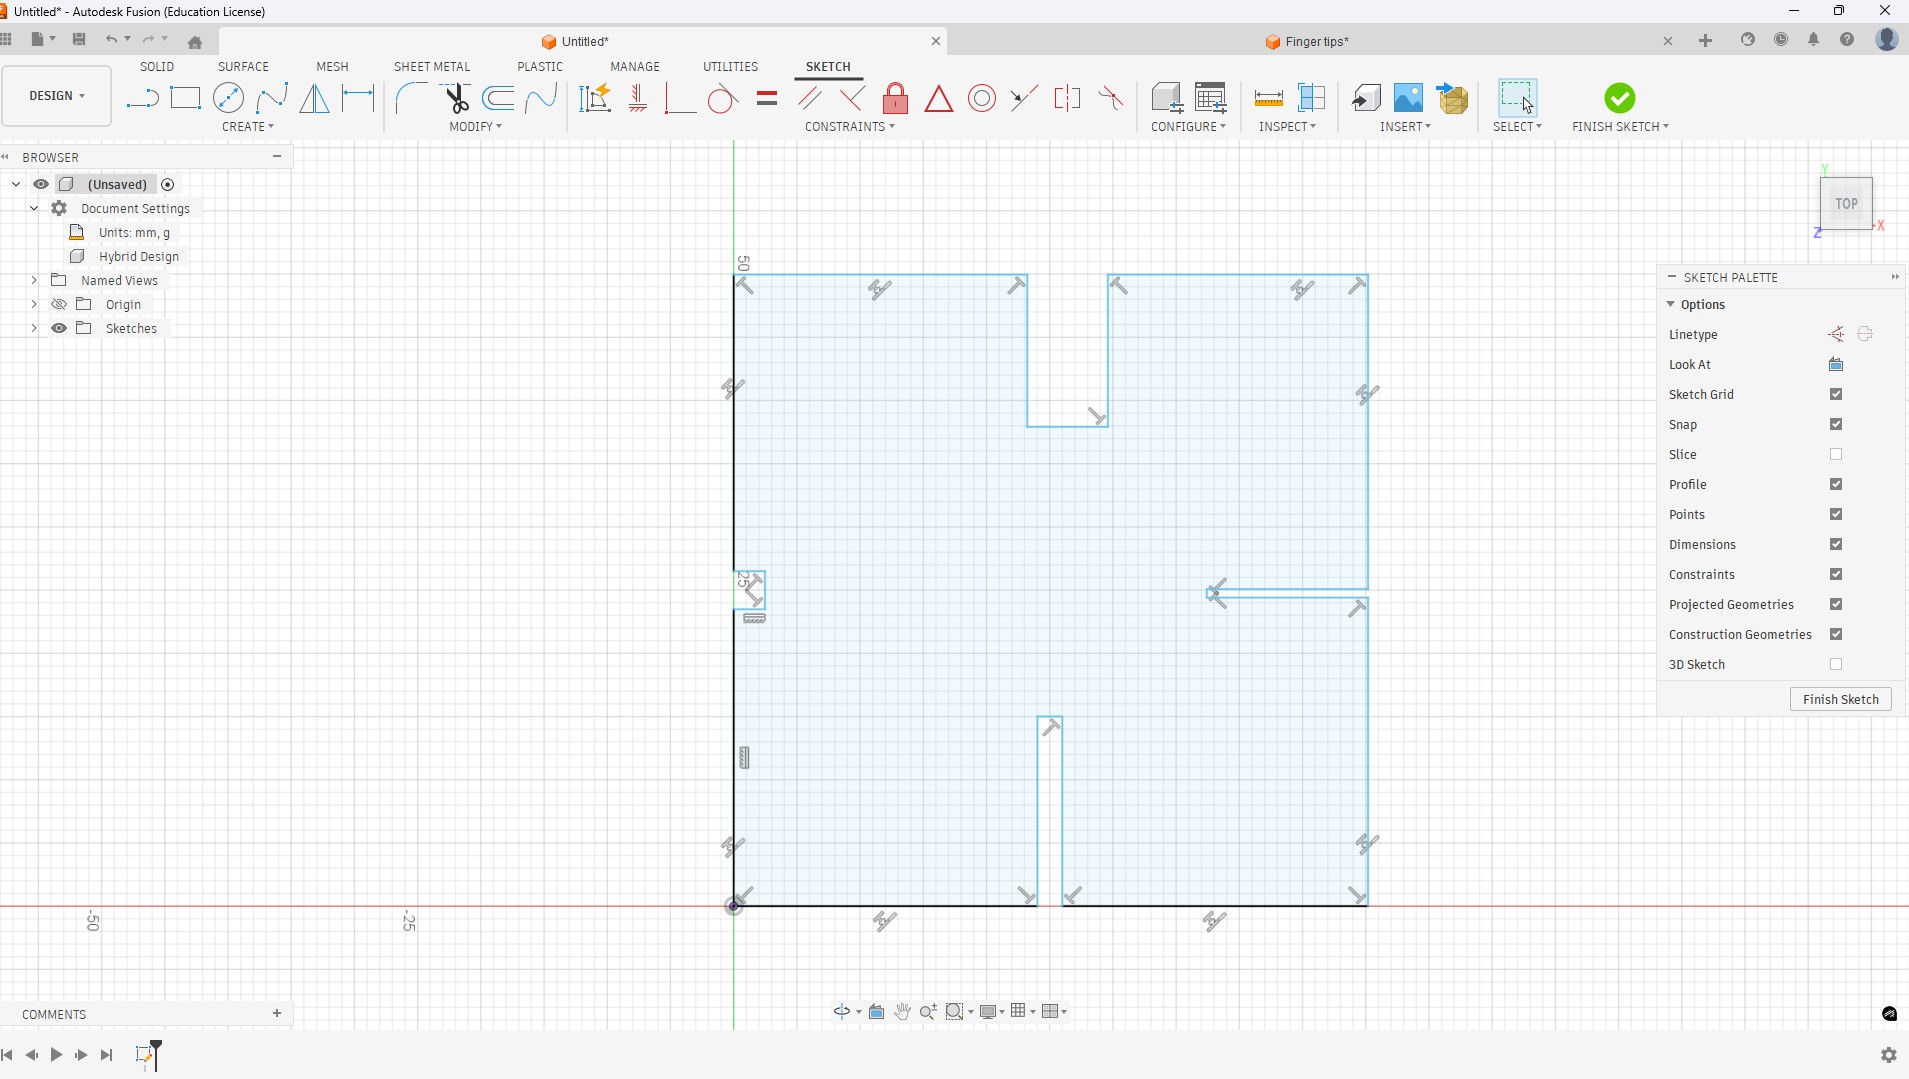The width and height of the screenshot is (1909, 1079).
Task: Collapse the Document Settings node
Action: [34, 208]
